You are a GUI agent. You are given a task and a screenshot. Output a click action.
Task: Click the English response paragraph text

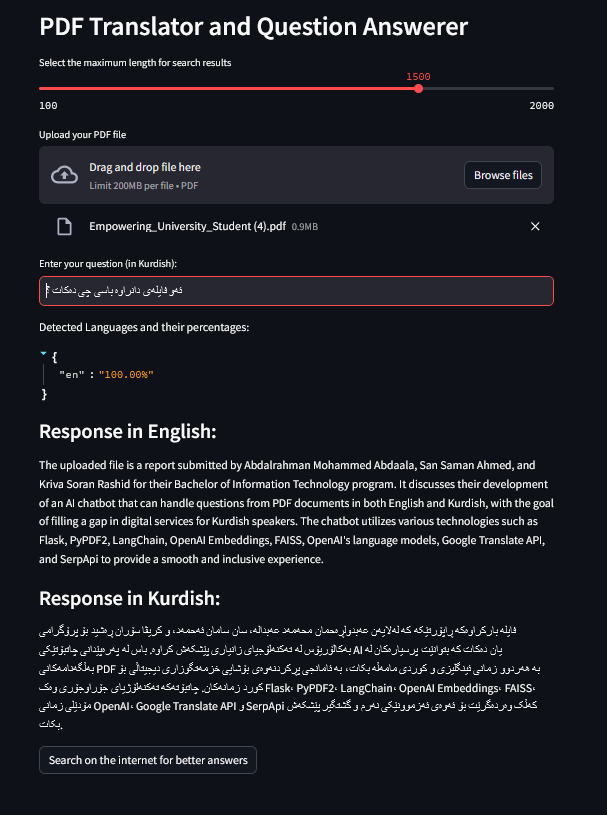click(296, 512)
